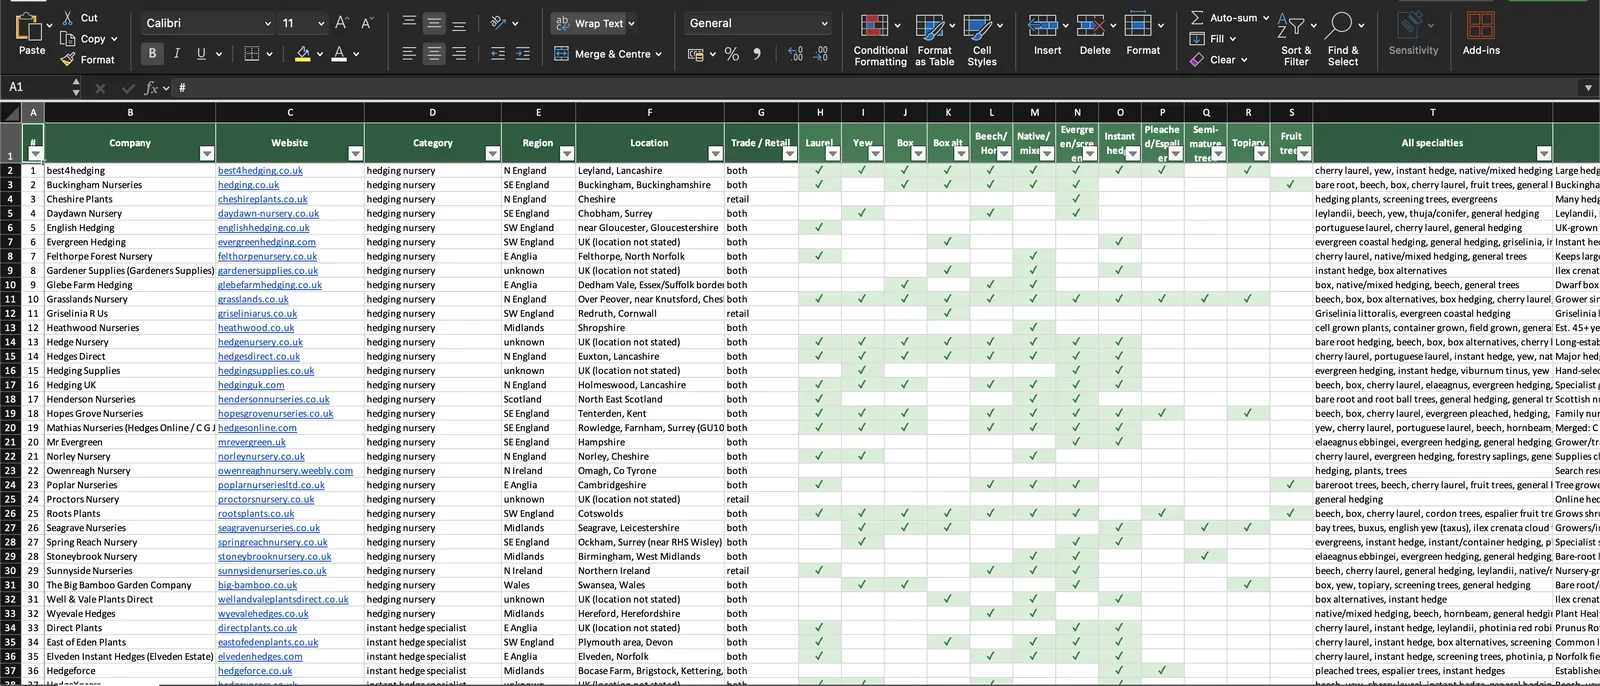The width and height of the screenshot is (1600, 686).
Task: Click the formula bar input
Action: tap(875, 88)
